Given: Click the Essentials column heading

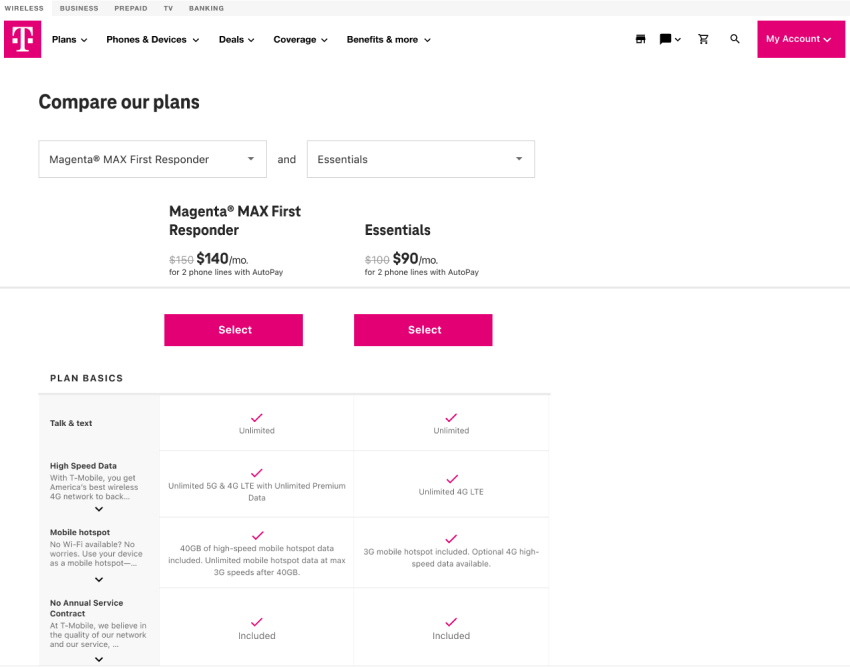Looking at the screenshot, I should pyautogui.click(x=397, y=230).
